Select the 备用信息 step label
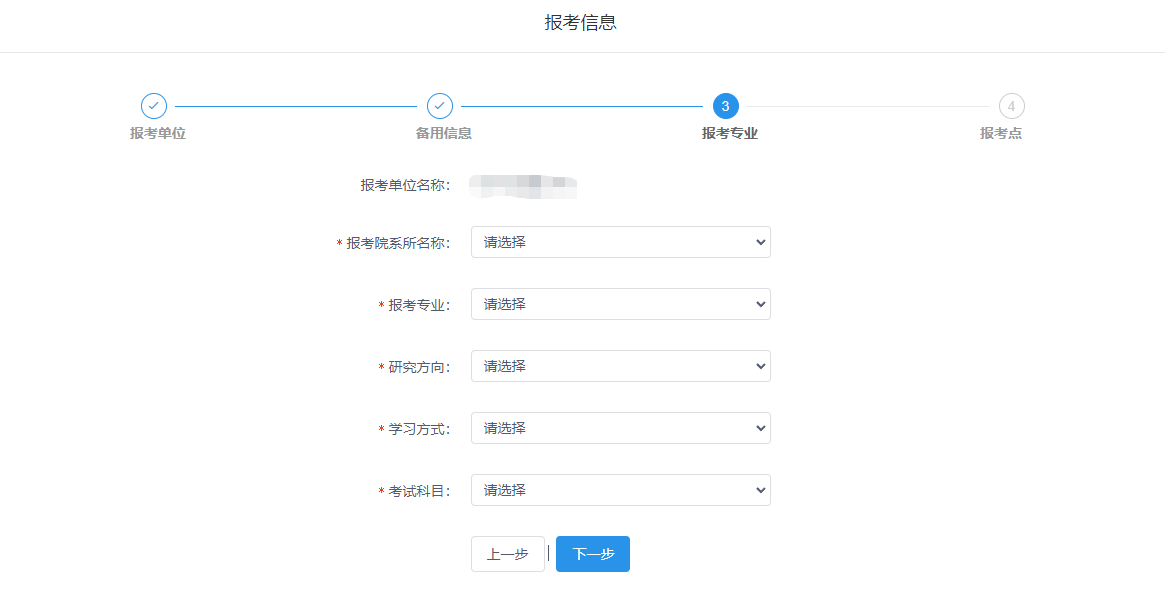1165x610 pixels. pyautogui.click(x=444, y=133)
